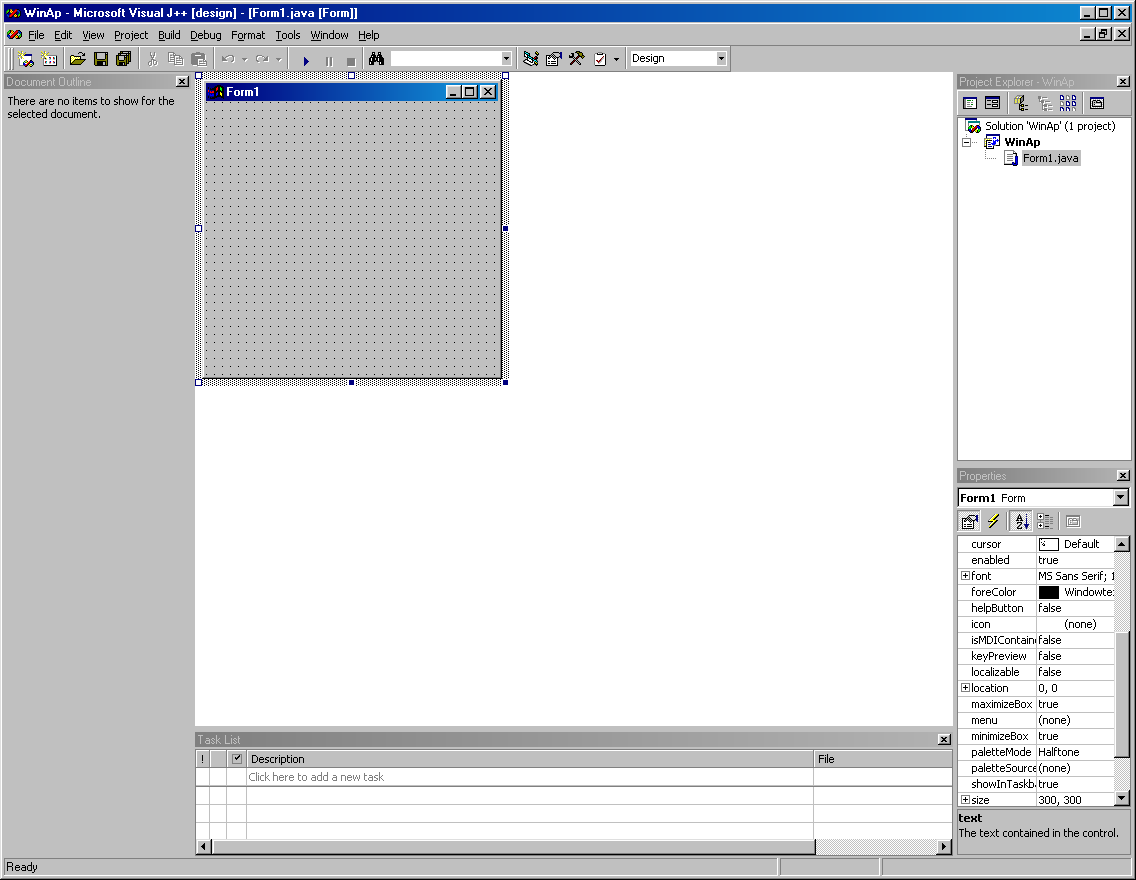Toggle the Alphabetic sort button in Properties
Image resolution: width=1136 pixels, height=880 pixels.
1022,521
